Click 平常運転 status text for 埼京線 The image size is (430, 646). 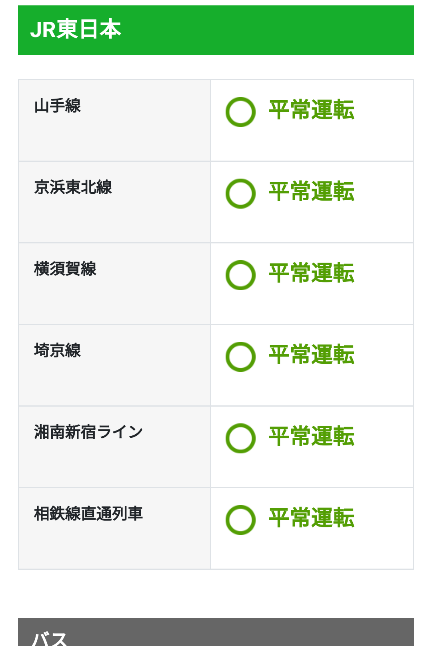coord(311,354)
